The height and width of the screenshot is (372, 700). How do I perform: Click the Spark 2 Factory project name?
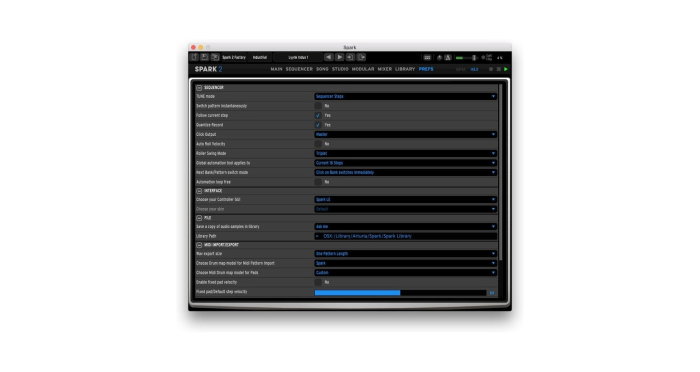(x=234, y=58)
